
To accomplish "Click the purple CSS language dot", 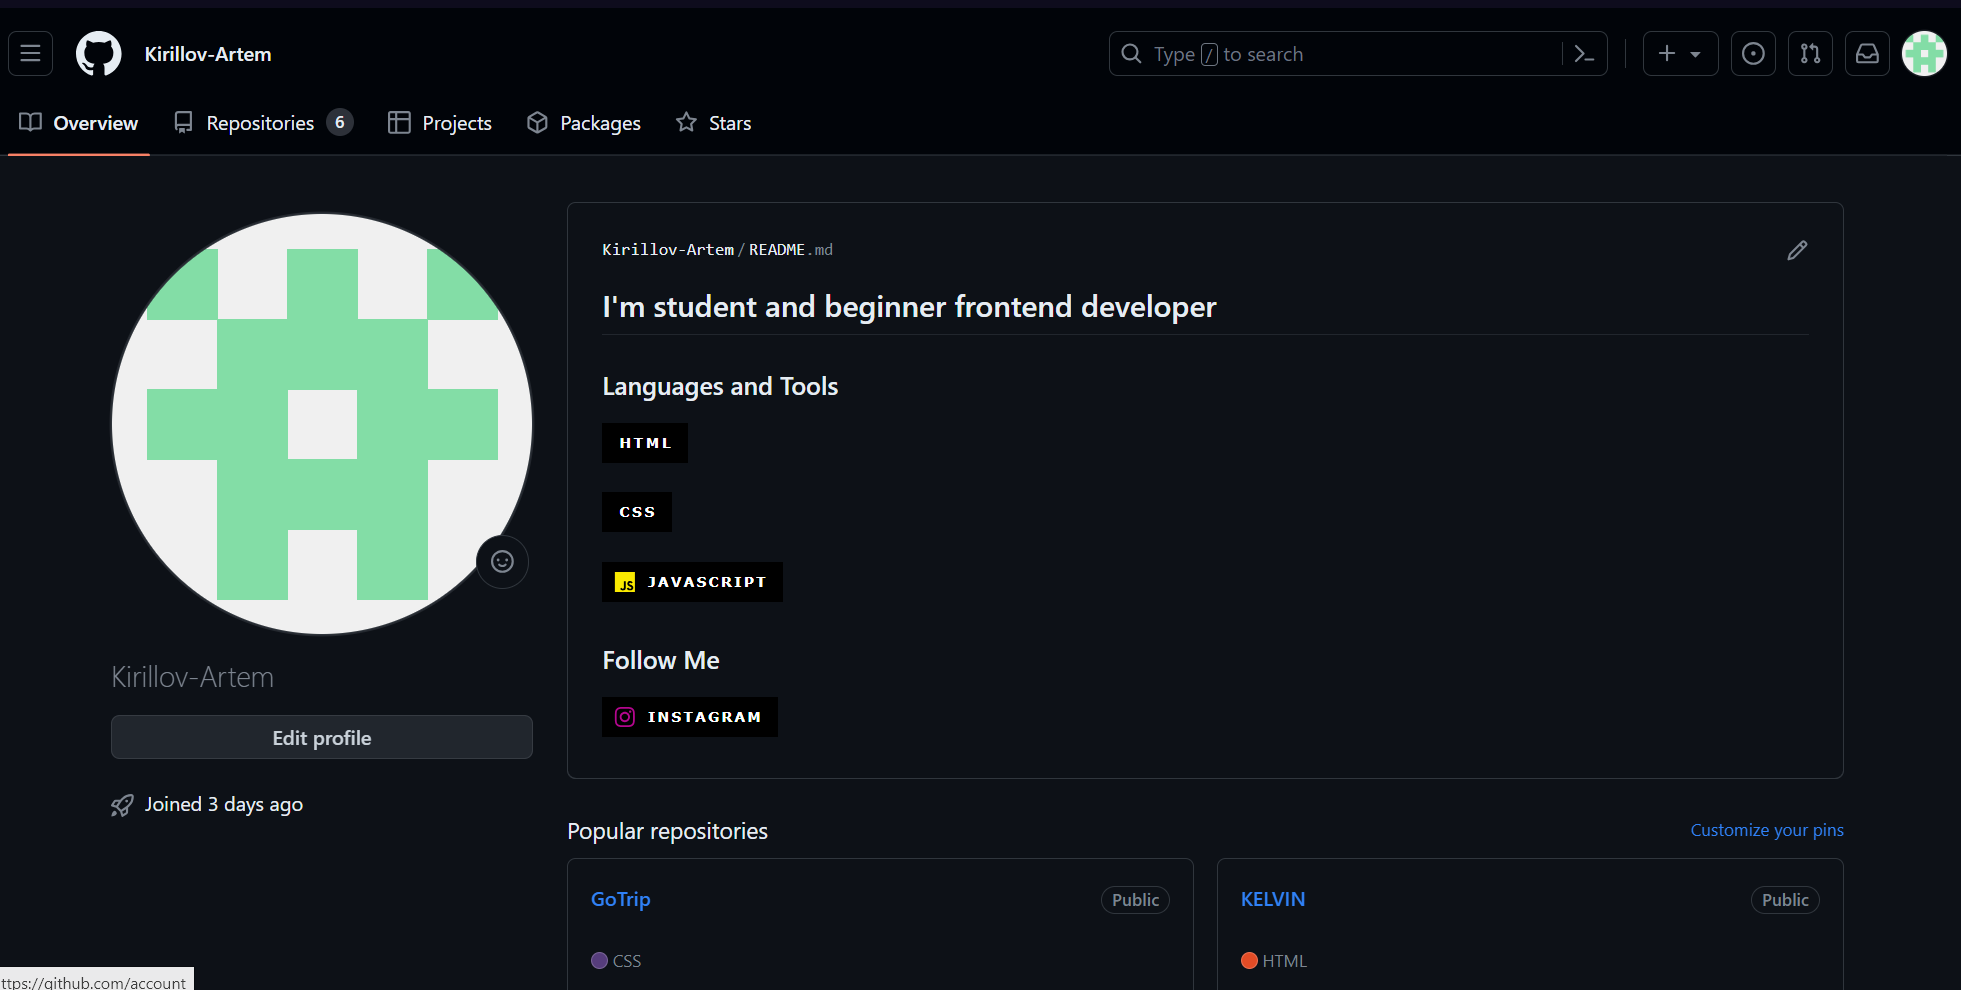I will click(600, 961).
